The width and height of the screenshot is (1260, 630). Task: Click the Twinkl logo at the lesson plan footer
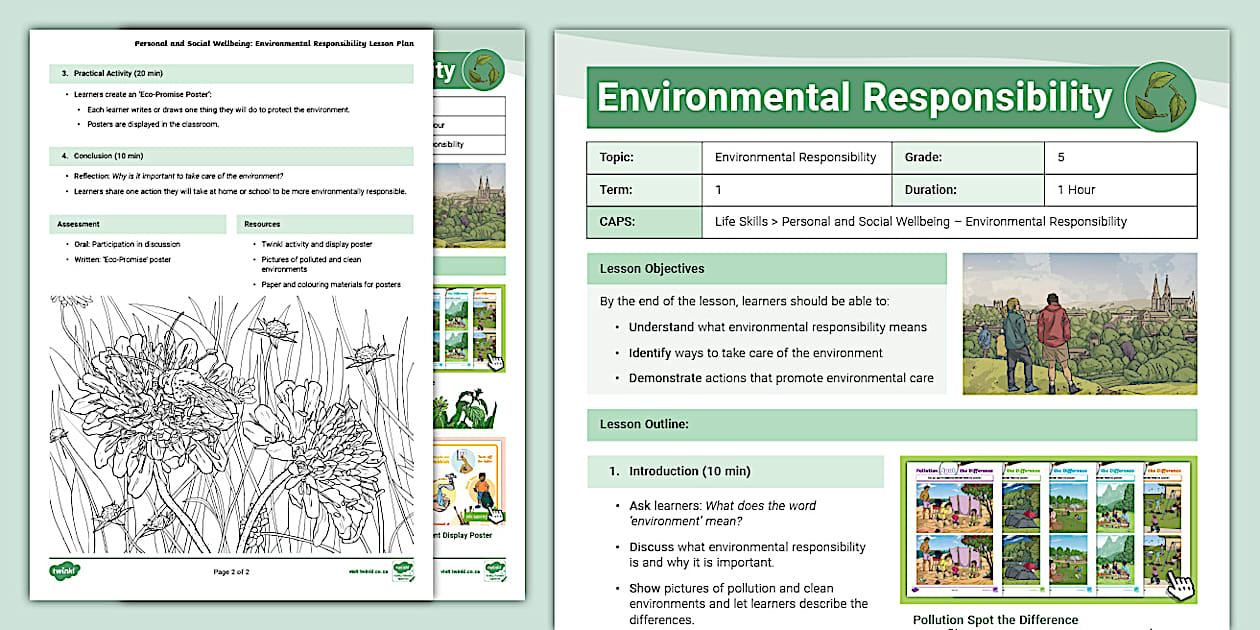[x=63, y=570]
